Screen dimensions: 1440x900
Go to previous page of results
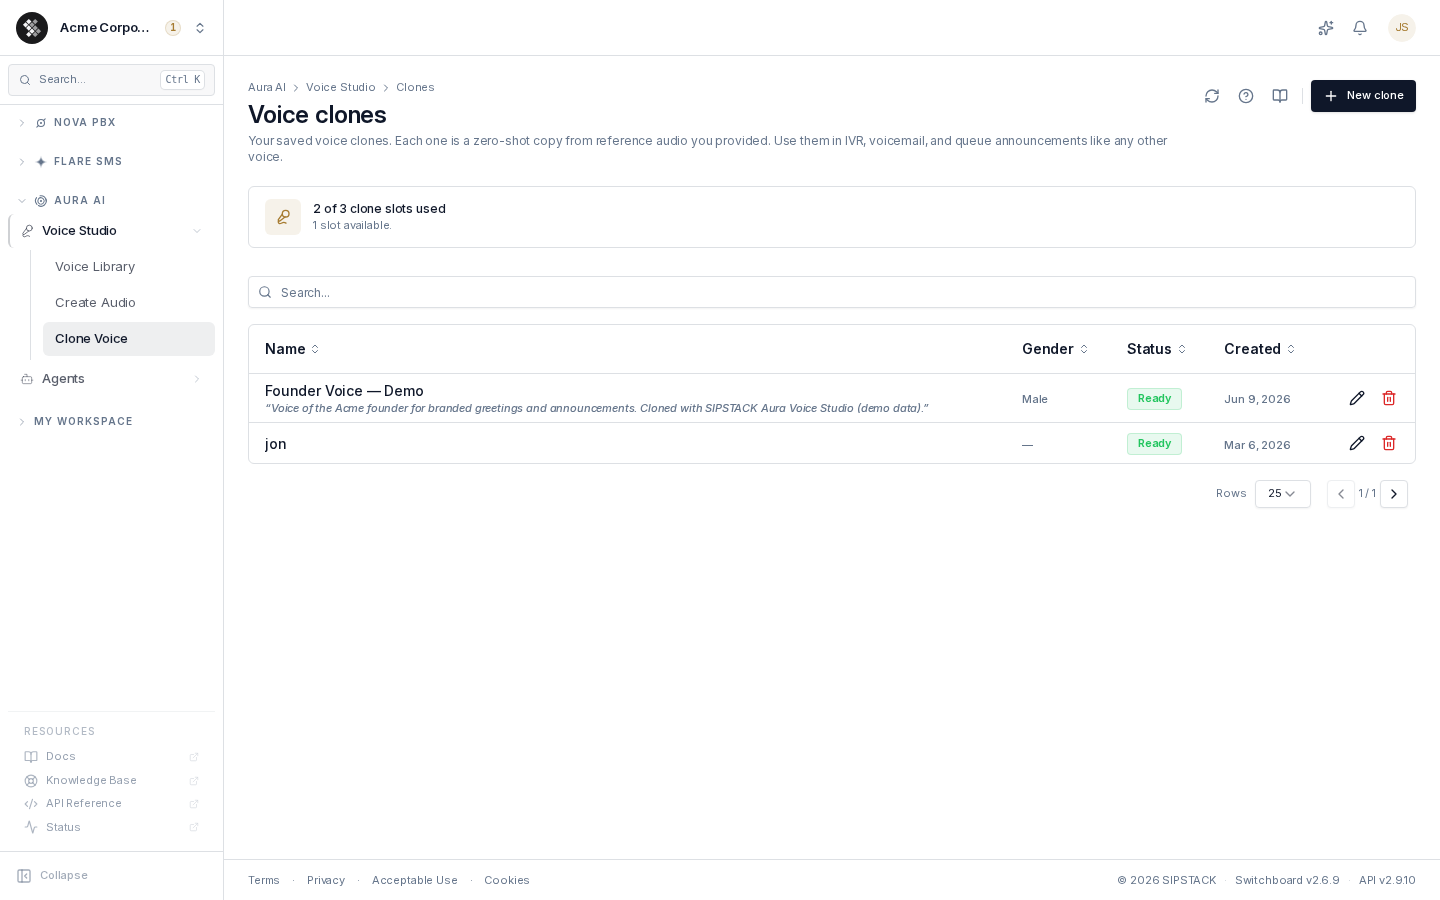(1341, 494)
